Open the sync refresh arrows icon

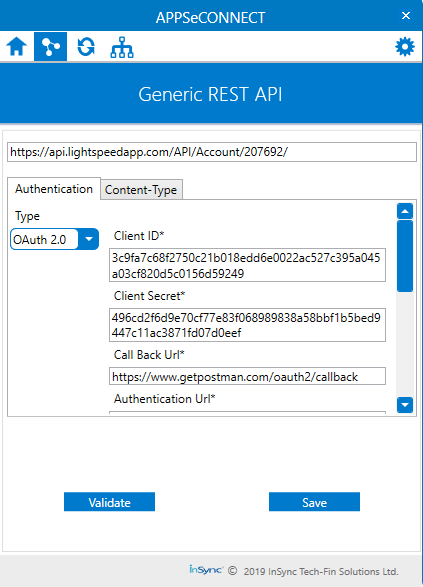86,47
